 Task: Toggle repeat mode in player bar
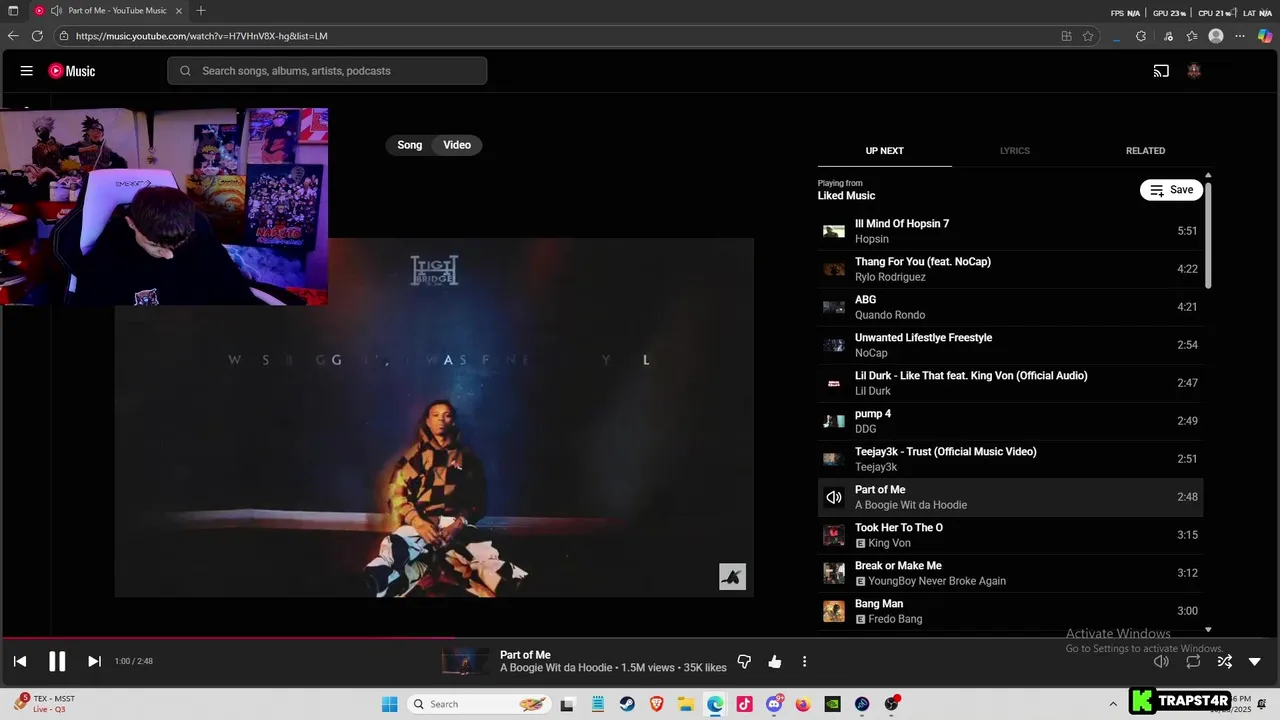[1193, 661]
